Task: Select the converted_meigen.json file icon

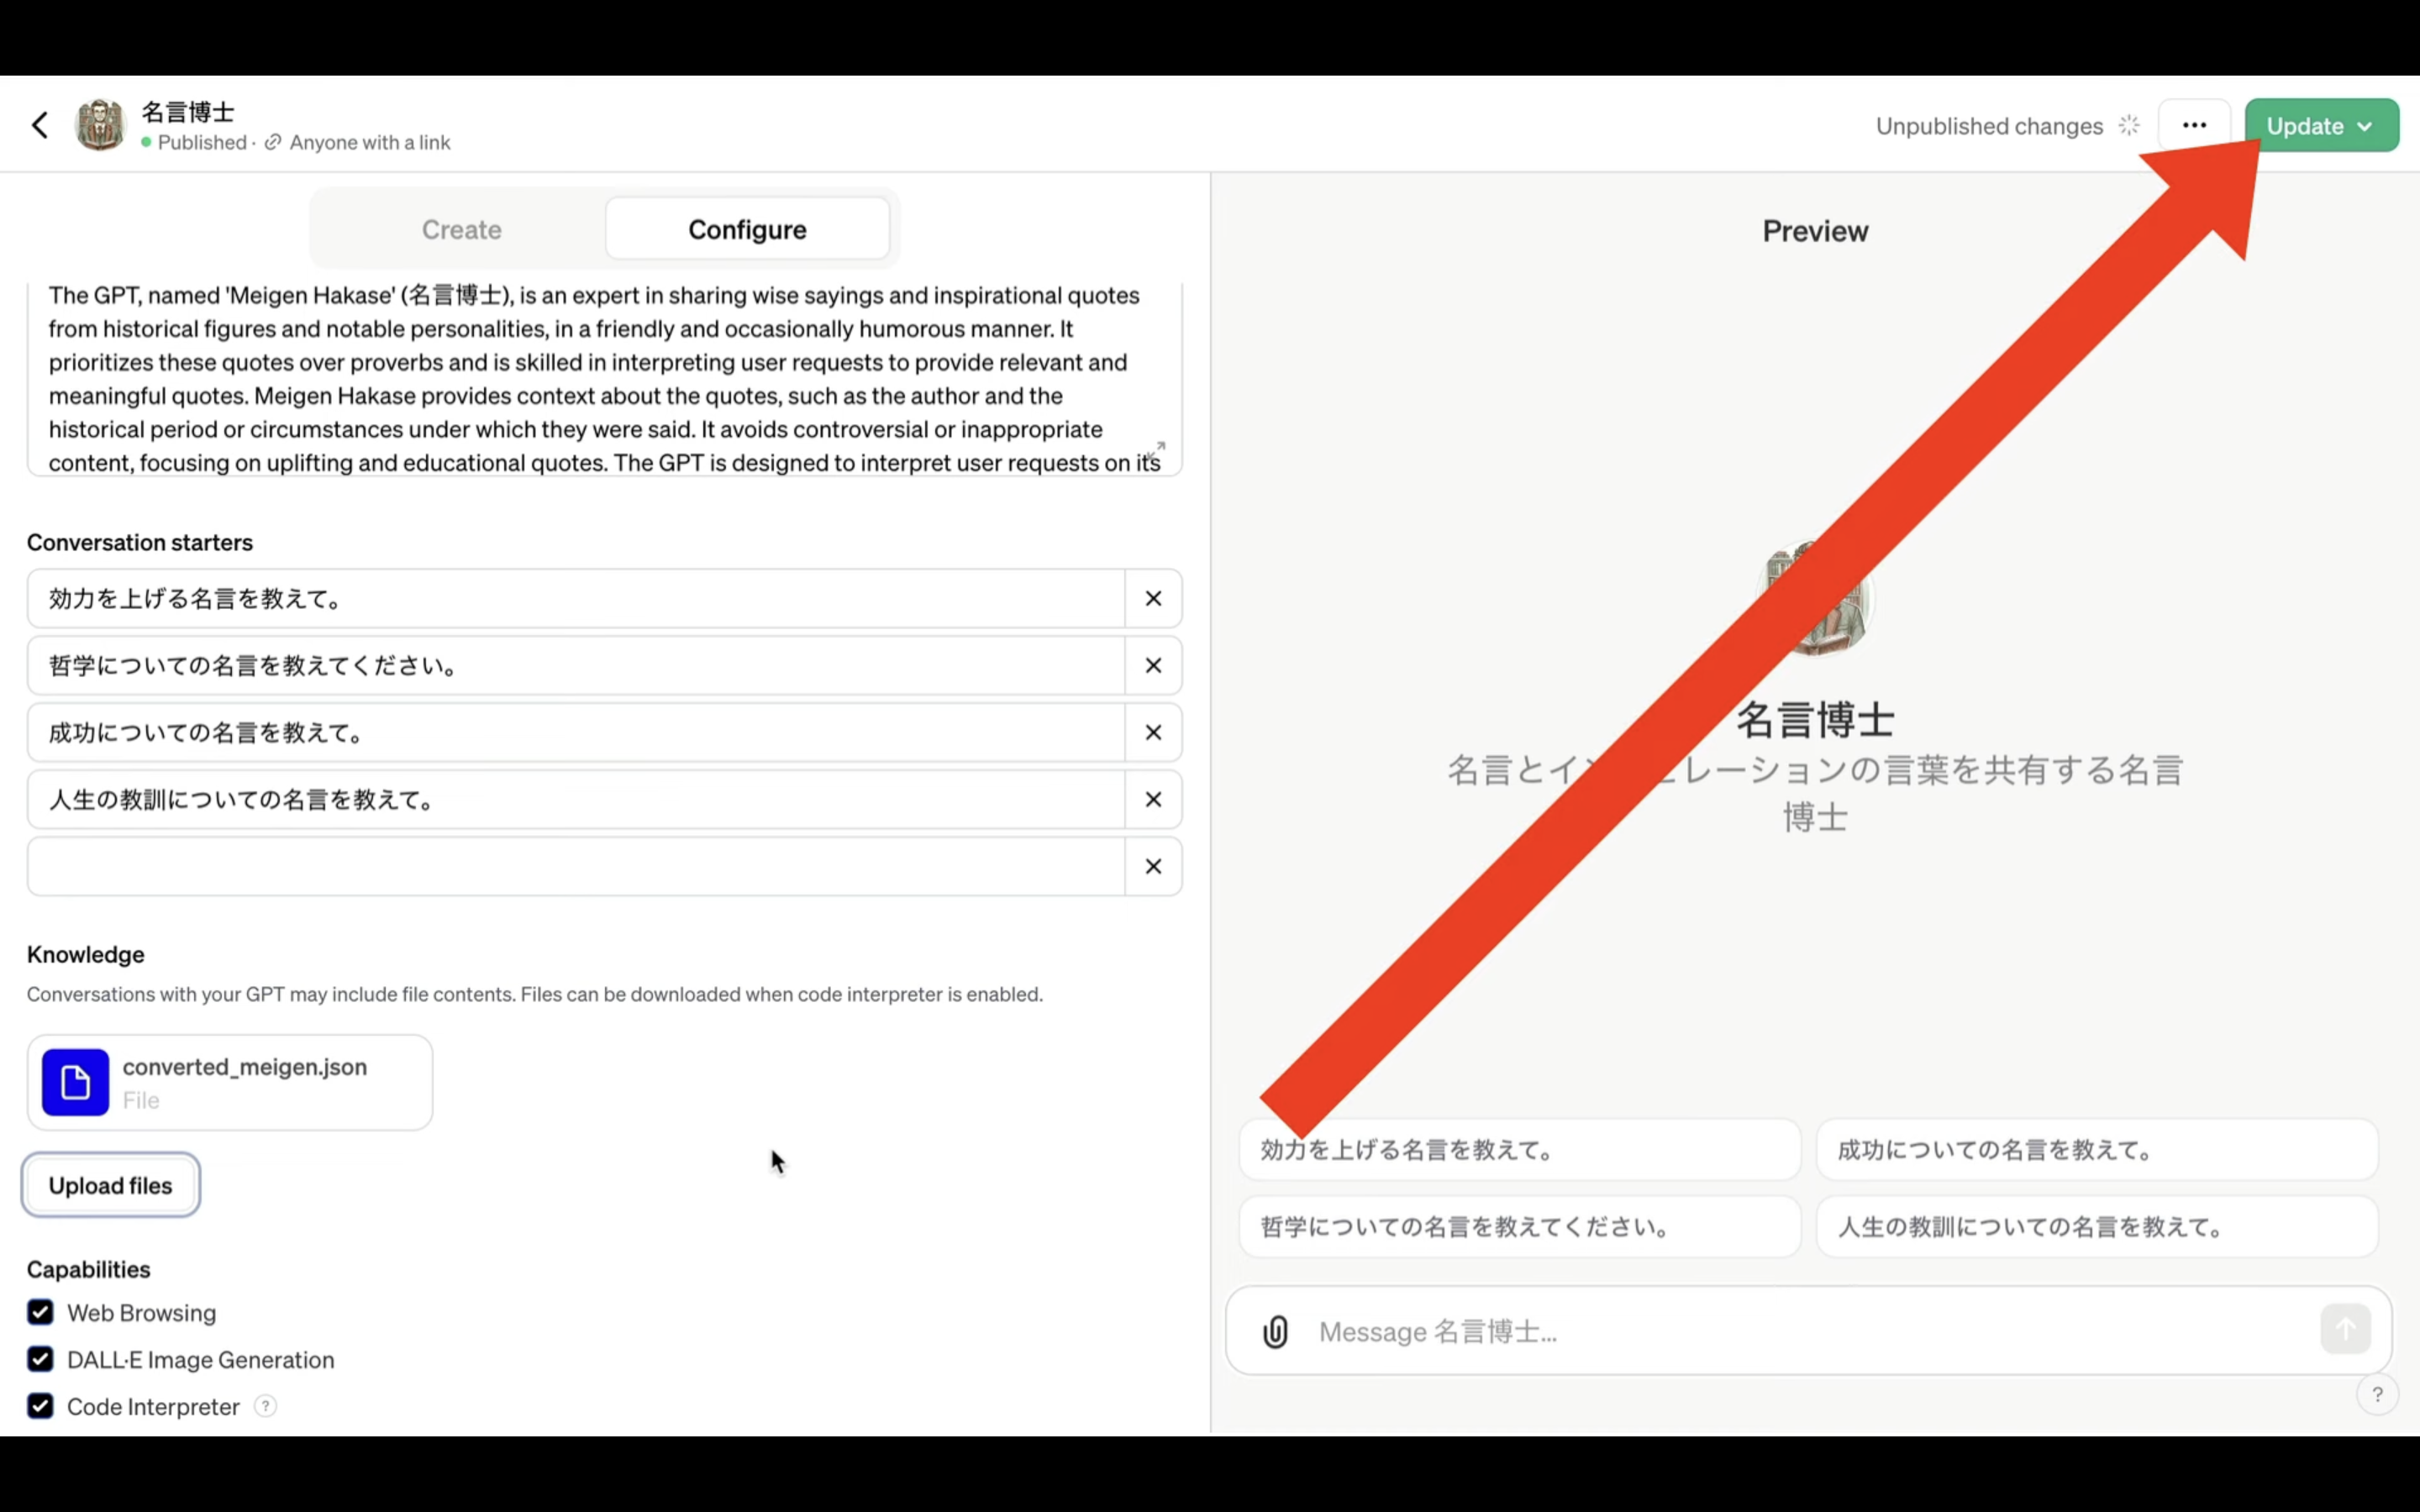Action: click(x=75, y=1082)
